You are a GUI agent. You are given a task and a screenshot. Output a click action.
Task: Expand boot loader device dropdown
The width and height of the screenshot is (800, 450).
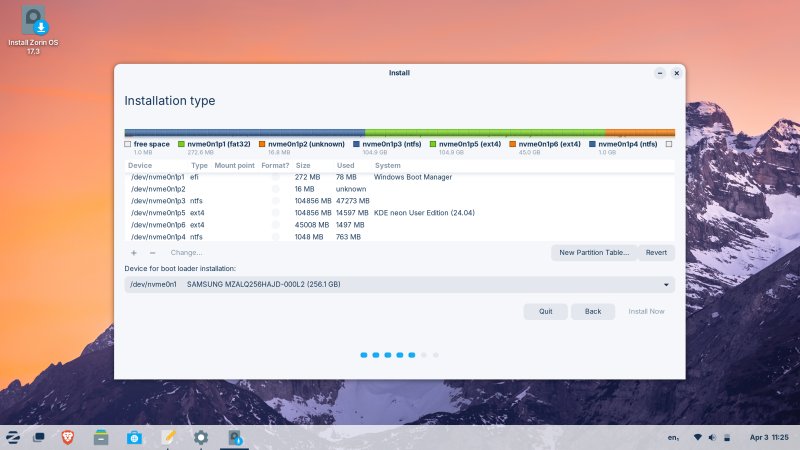[666, 285]
